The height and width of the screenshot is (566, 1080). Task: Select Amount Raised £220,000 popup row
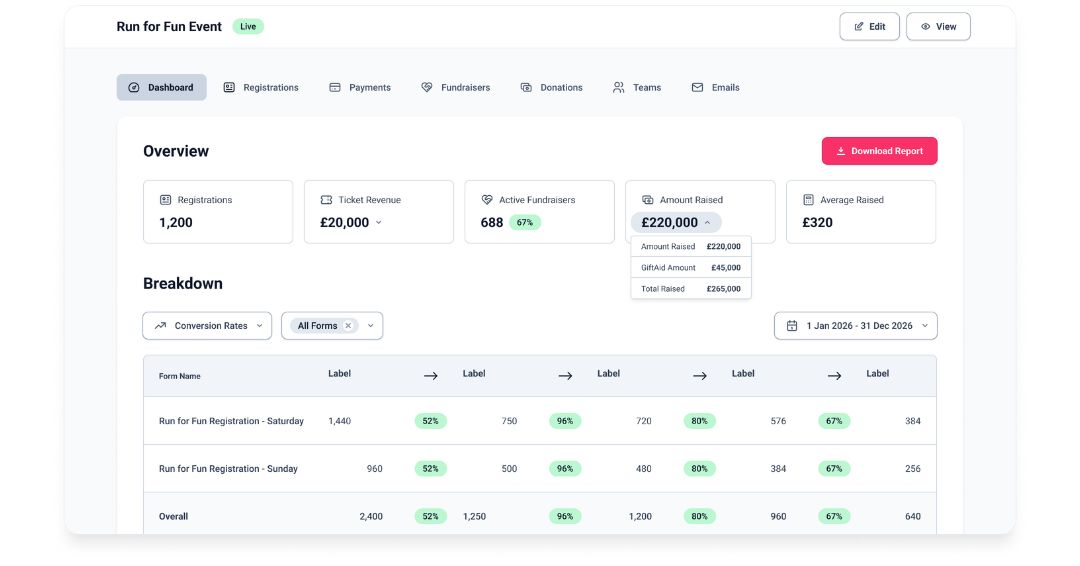point(691,247)
